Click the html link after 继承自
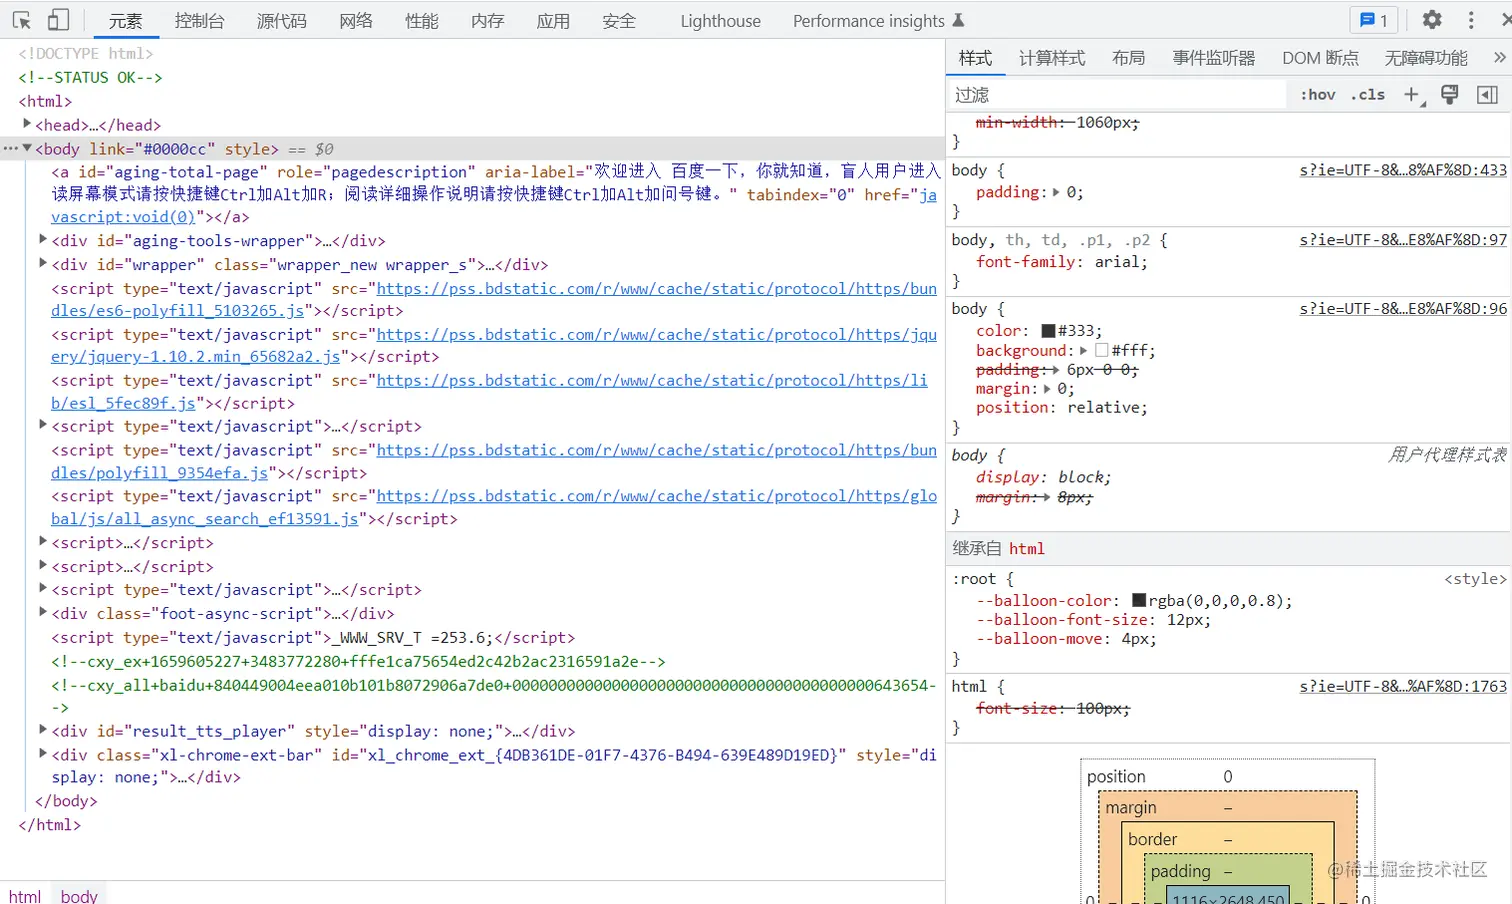 tap(1026, 548)
